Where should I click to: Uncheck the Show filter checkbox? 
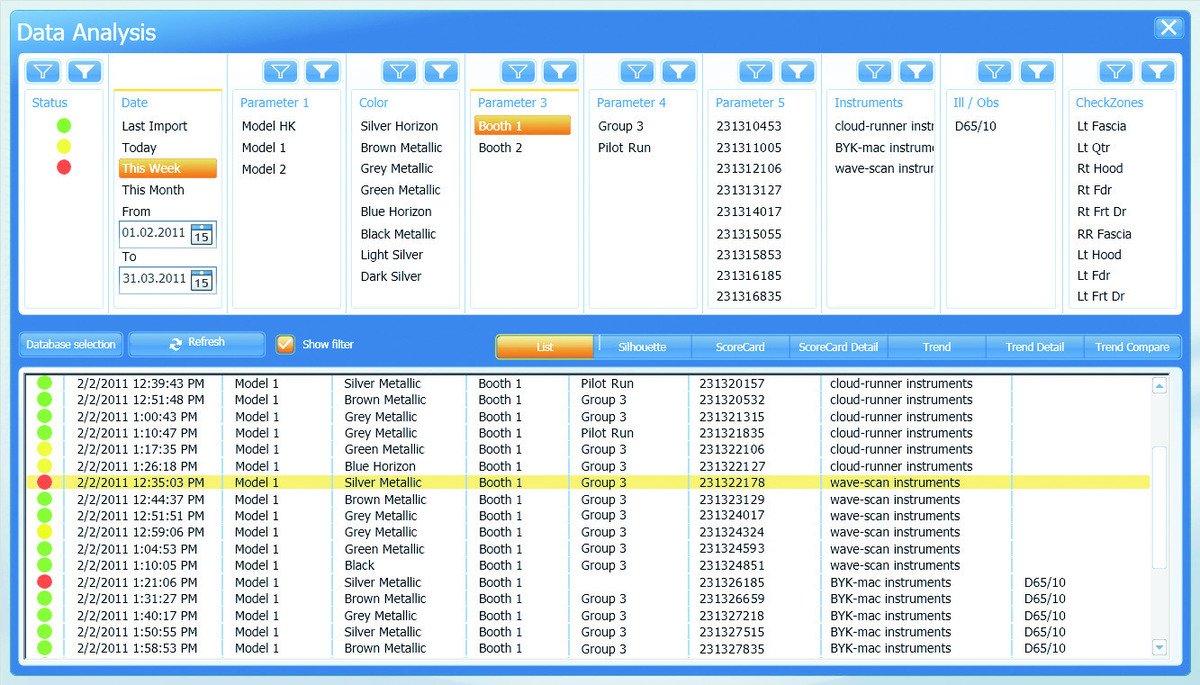point(285,344)
